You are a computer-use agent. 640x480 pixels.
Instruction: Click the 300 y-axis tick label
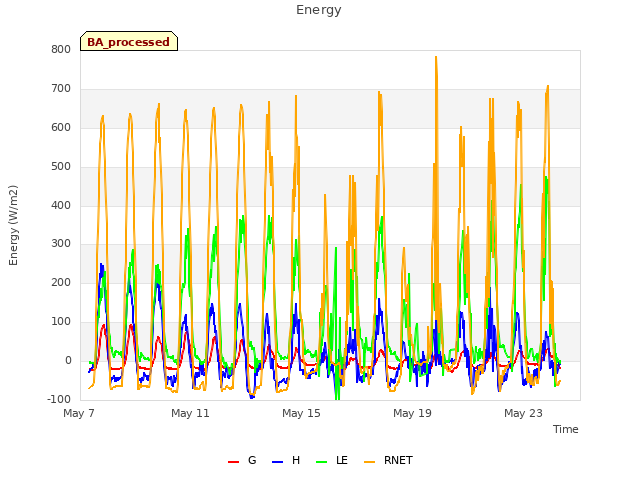point(61,244)
